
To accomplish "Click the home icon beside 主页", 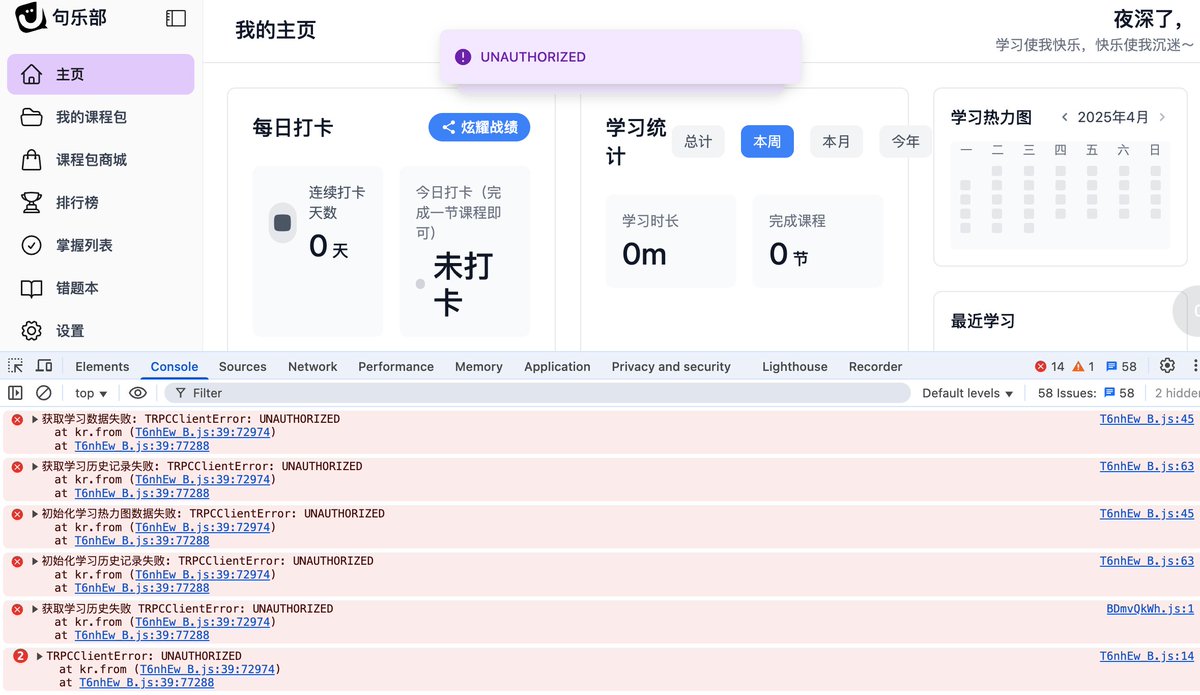I will coord(32,74).
